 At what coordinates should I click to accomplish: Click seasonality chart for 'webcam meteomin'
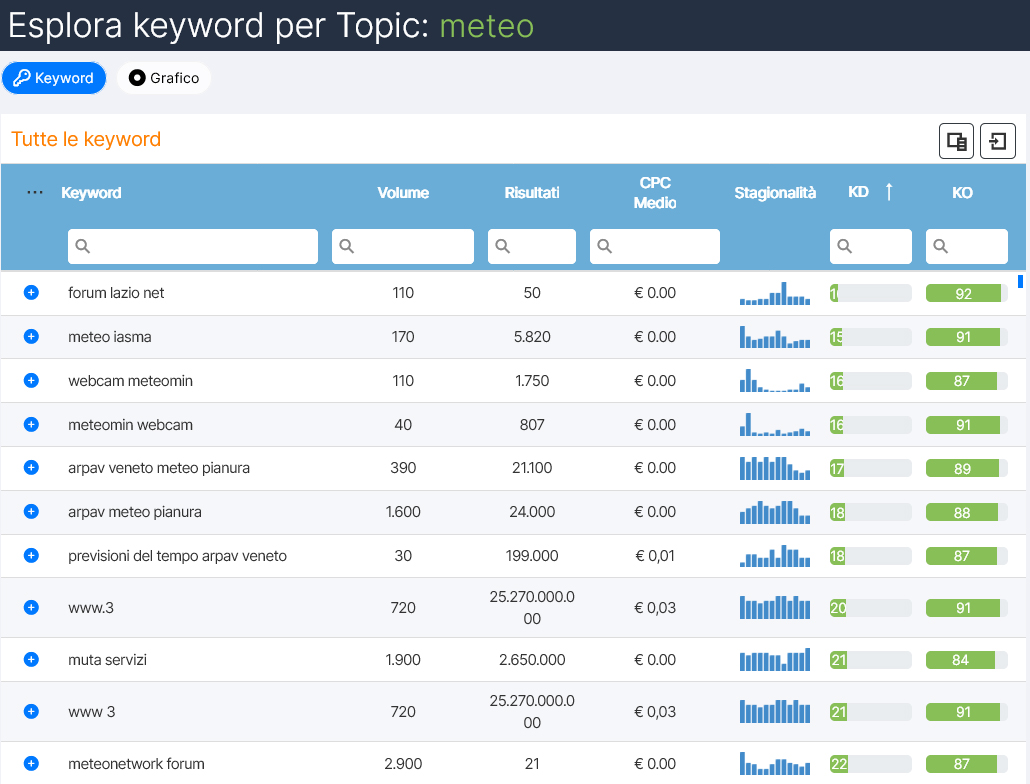(x=775, y=381)
